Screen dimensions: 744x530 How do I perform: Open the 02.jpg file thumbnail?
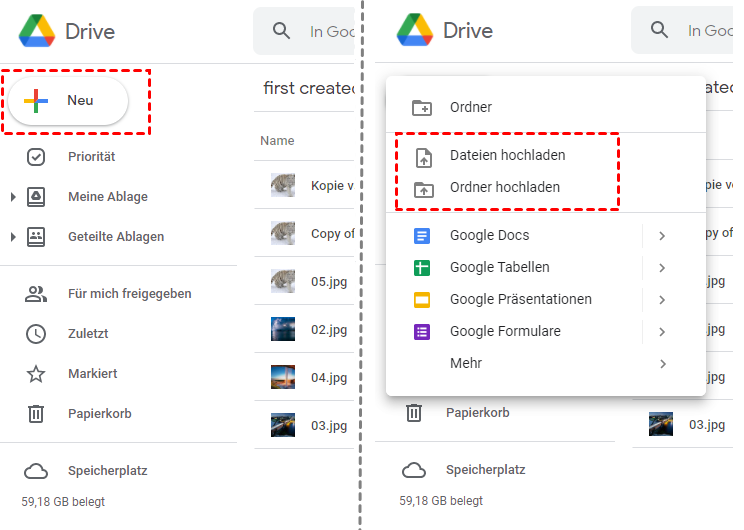(x=283, y=329)
